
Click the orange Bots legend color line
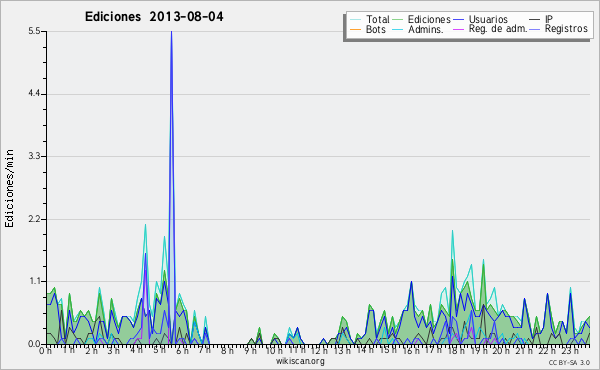tap(355, 29)
